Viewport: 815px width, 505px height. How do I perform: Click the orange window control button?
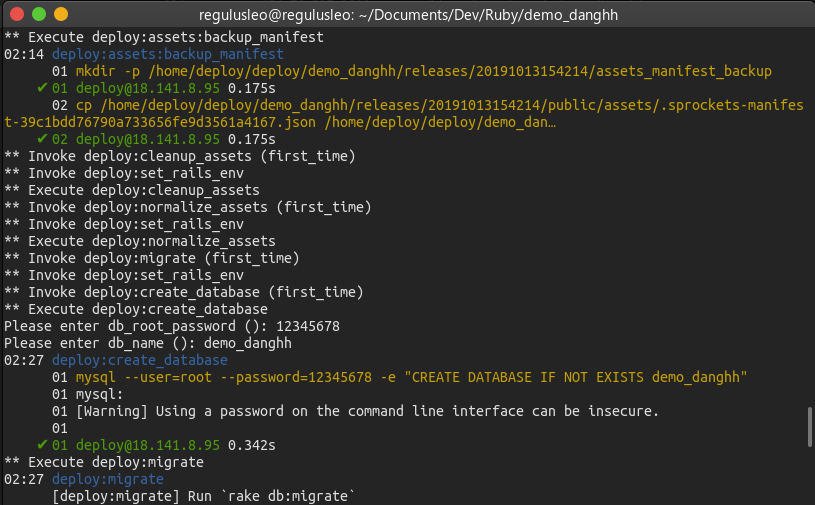click(x=61, y=14)
